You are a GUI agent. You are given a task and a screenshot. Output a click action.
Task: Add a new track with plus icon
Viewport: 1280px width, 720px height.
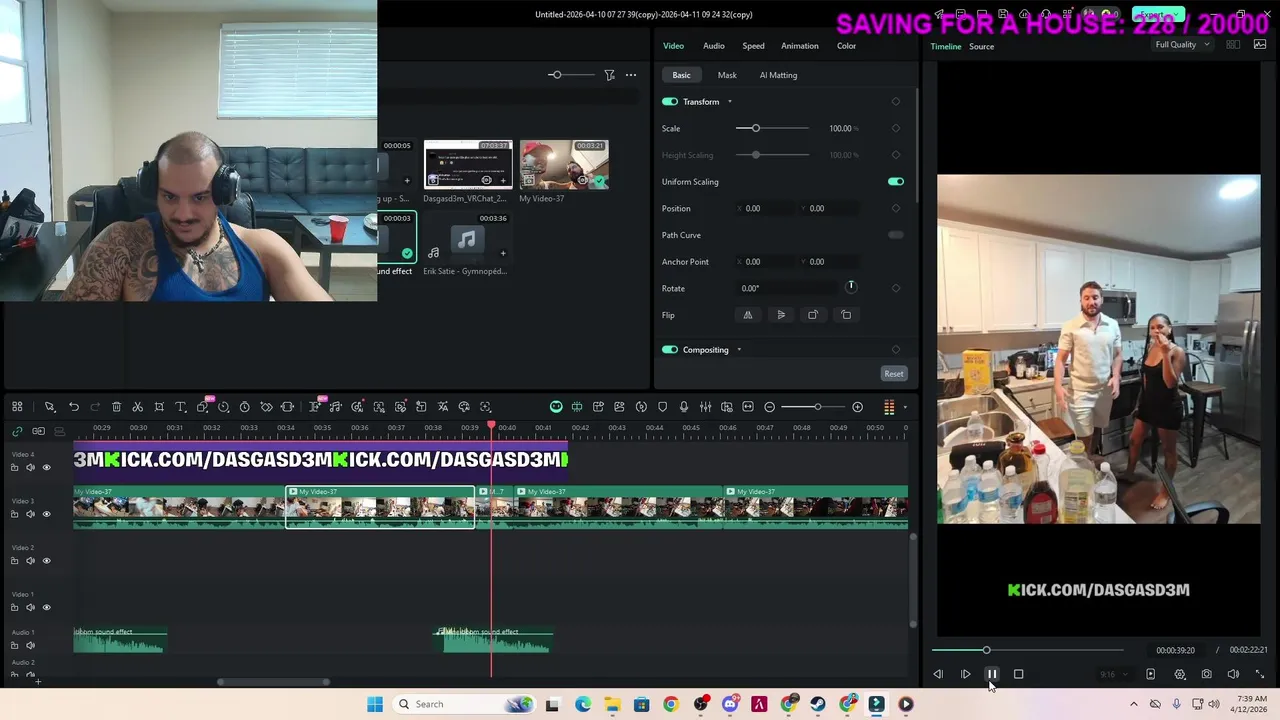coord(37,681)
